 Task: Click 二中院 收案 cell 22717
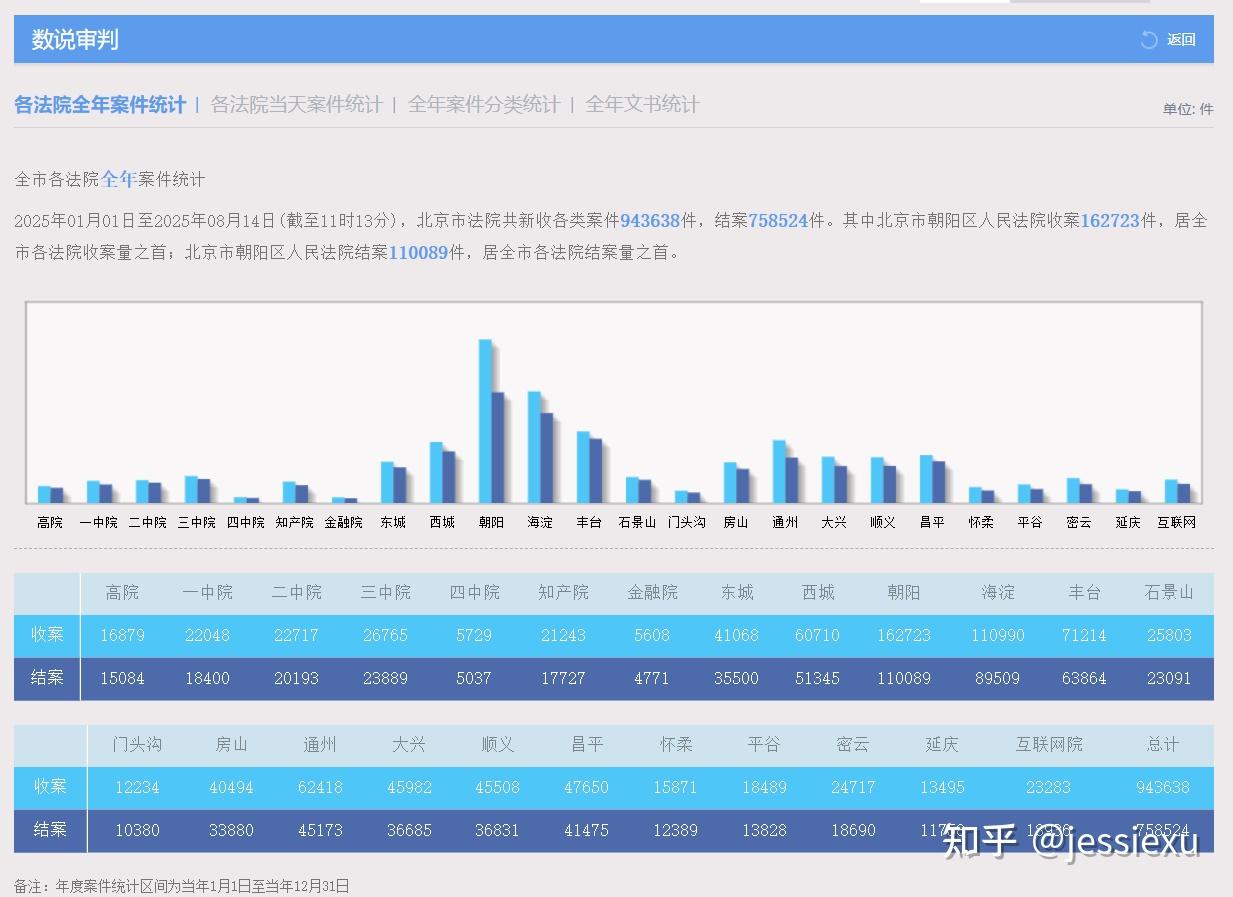296,635
